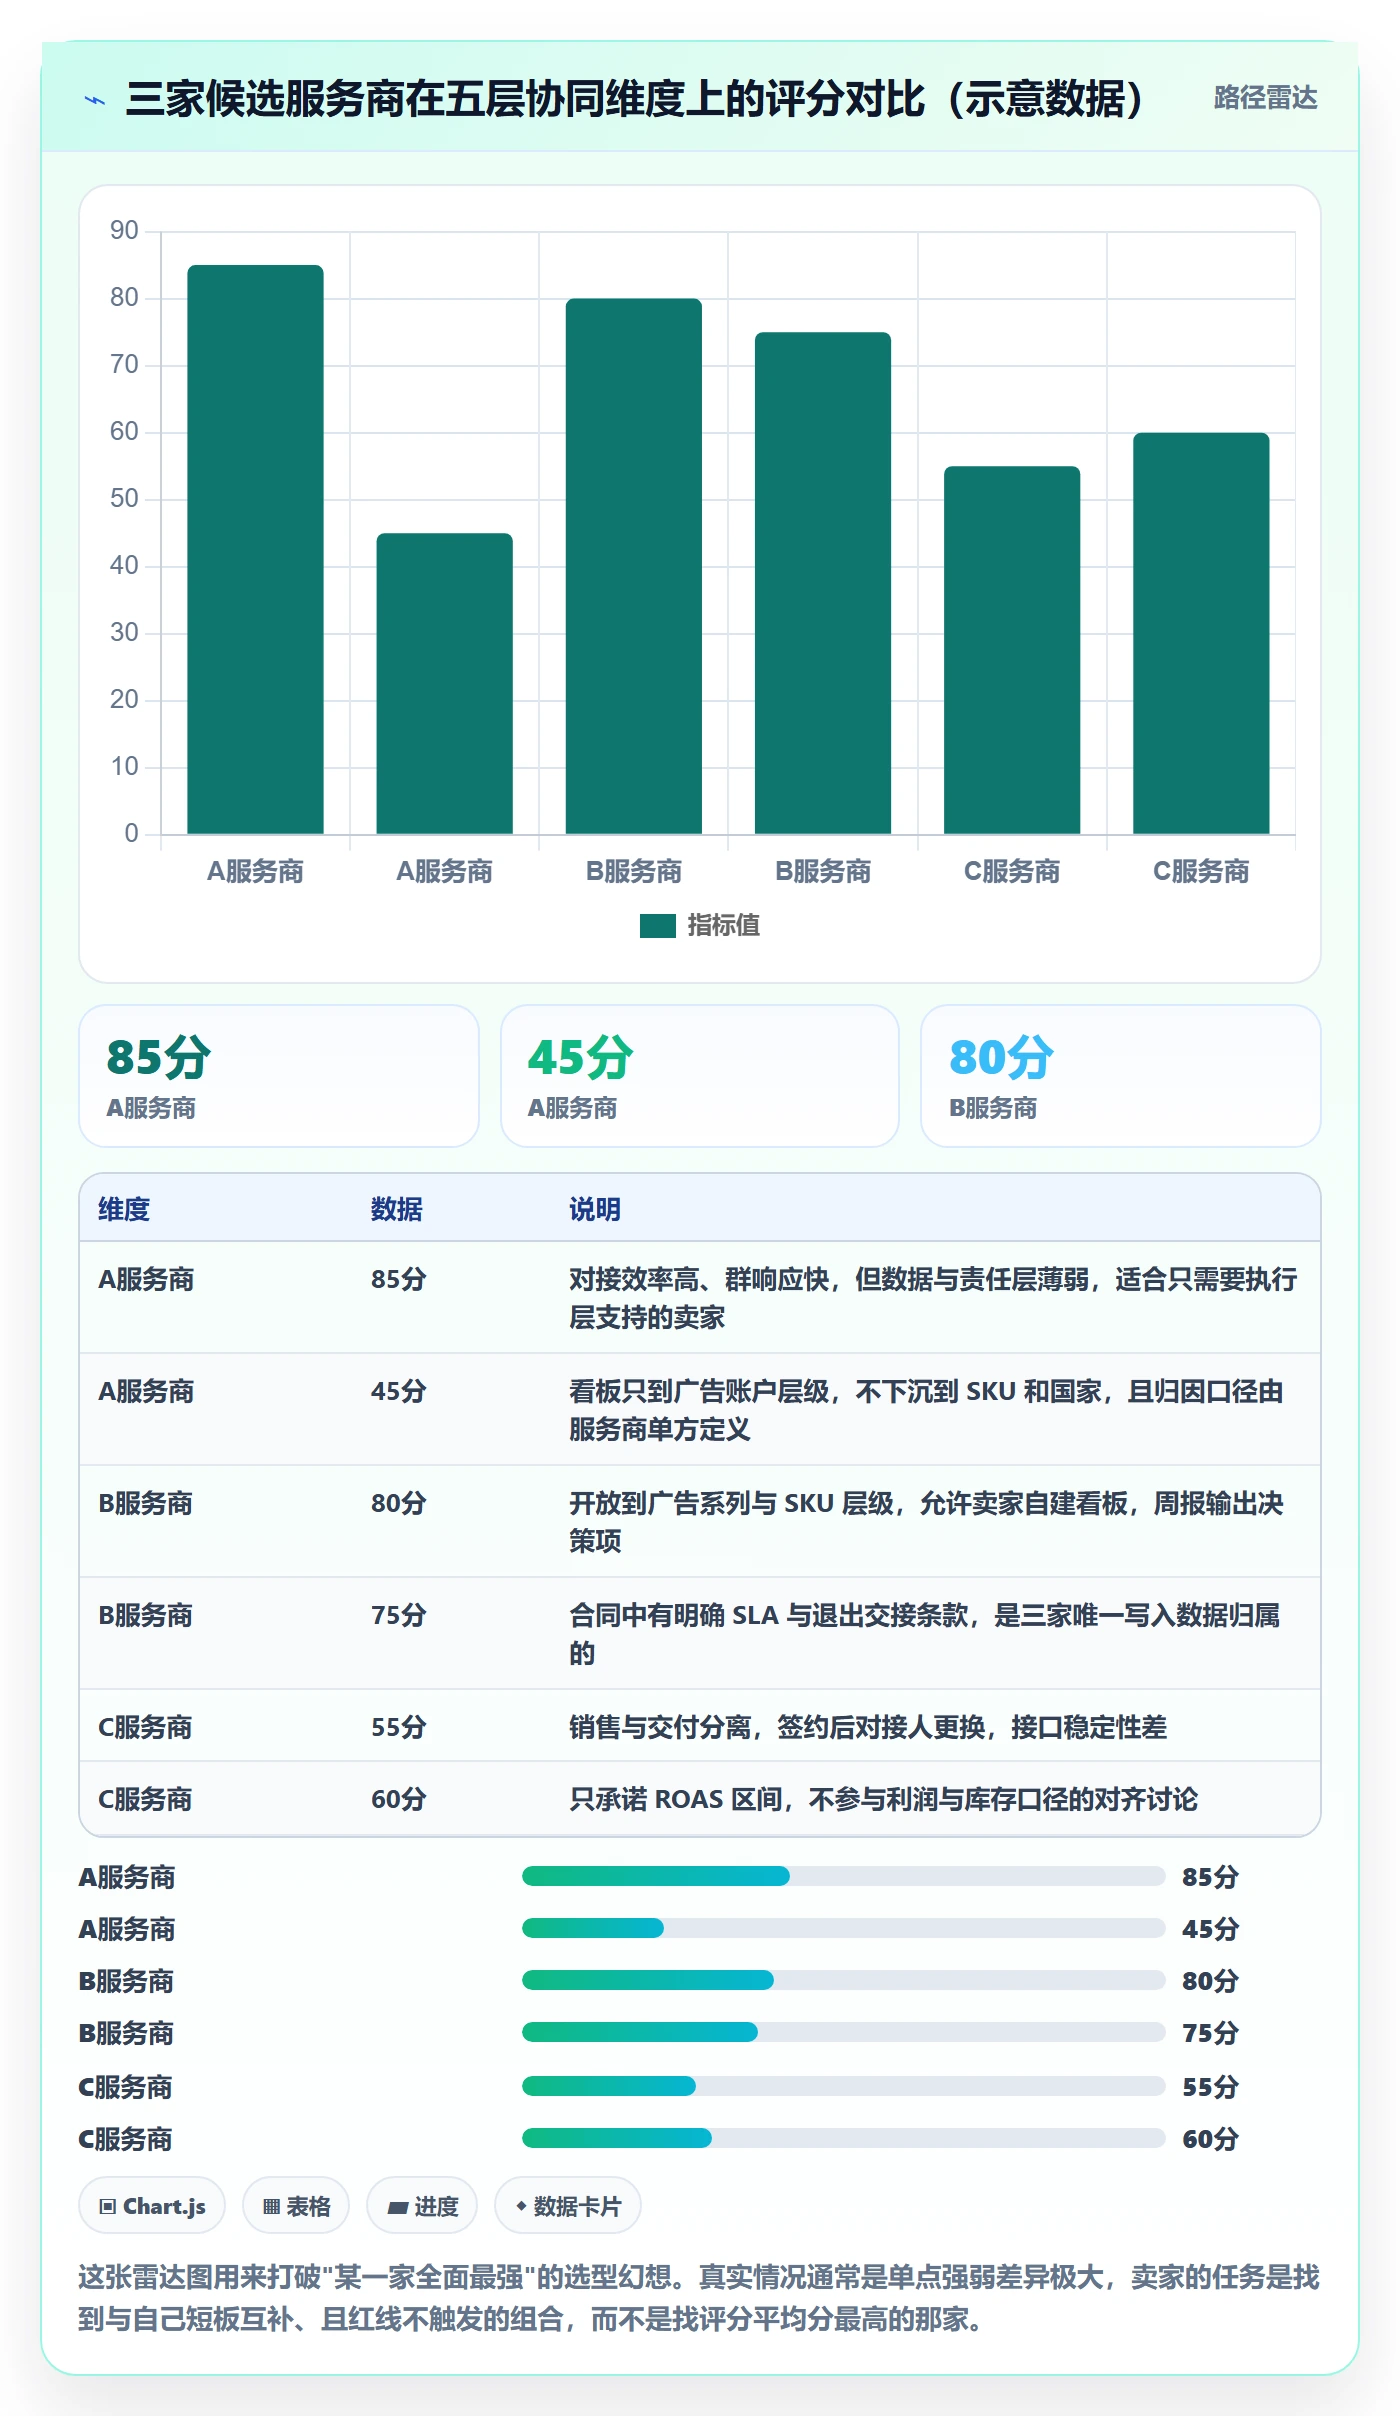Viewport: 1400px width, 2416px height.
Task: Click the y-axis tick label 90
Action: [x=125, y=231]
